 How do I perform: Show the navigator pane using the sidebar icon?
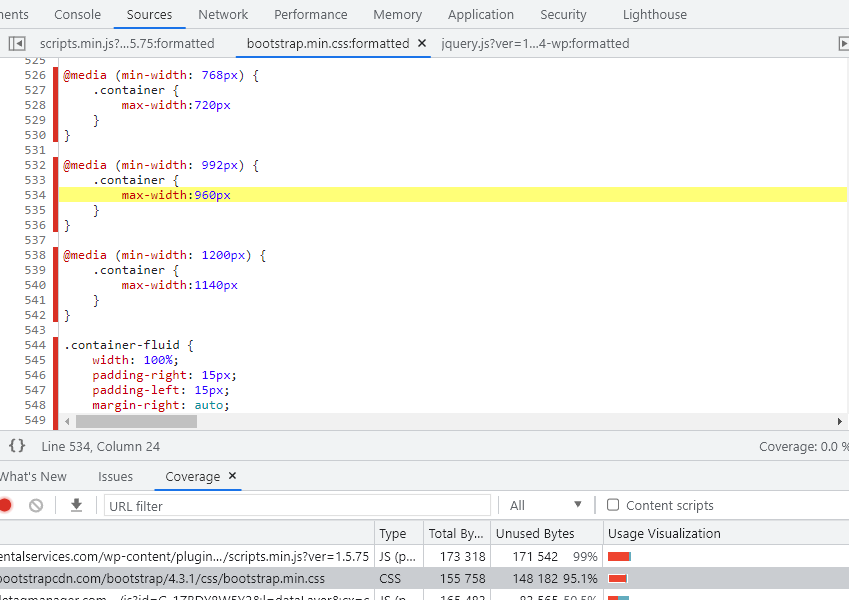pos(17,43)
